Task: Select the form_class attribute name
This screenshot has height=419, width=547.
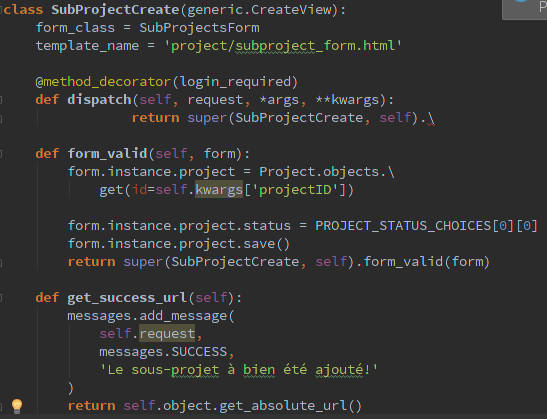Action: pyautogui.click(x=75, y=28)
